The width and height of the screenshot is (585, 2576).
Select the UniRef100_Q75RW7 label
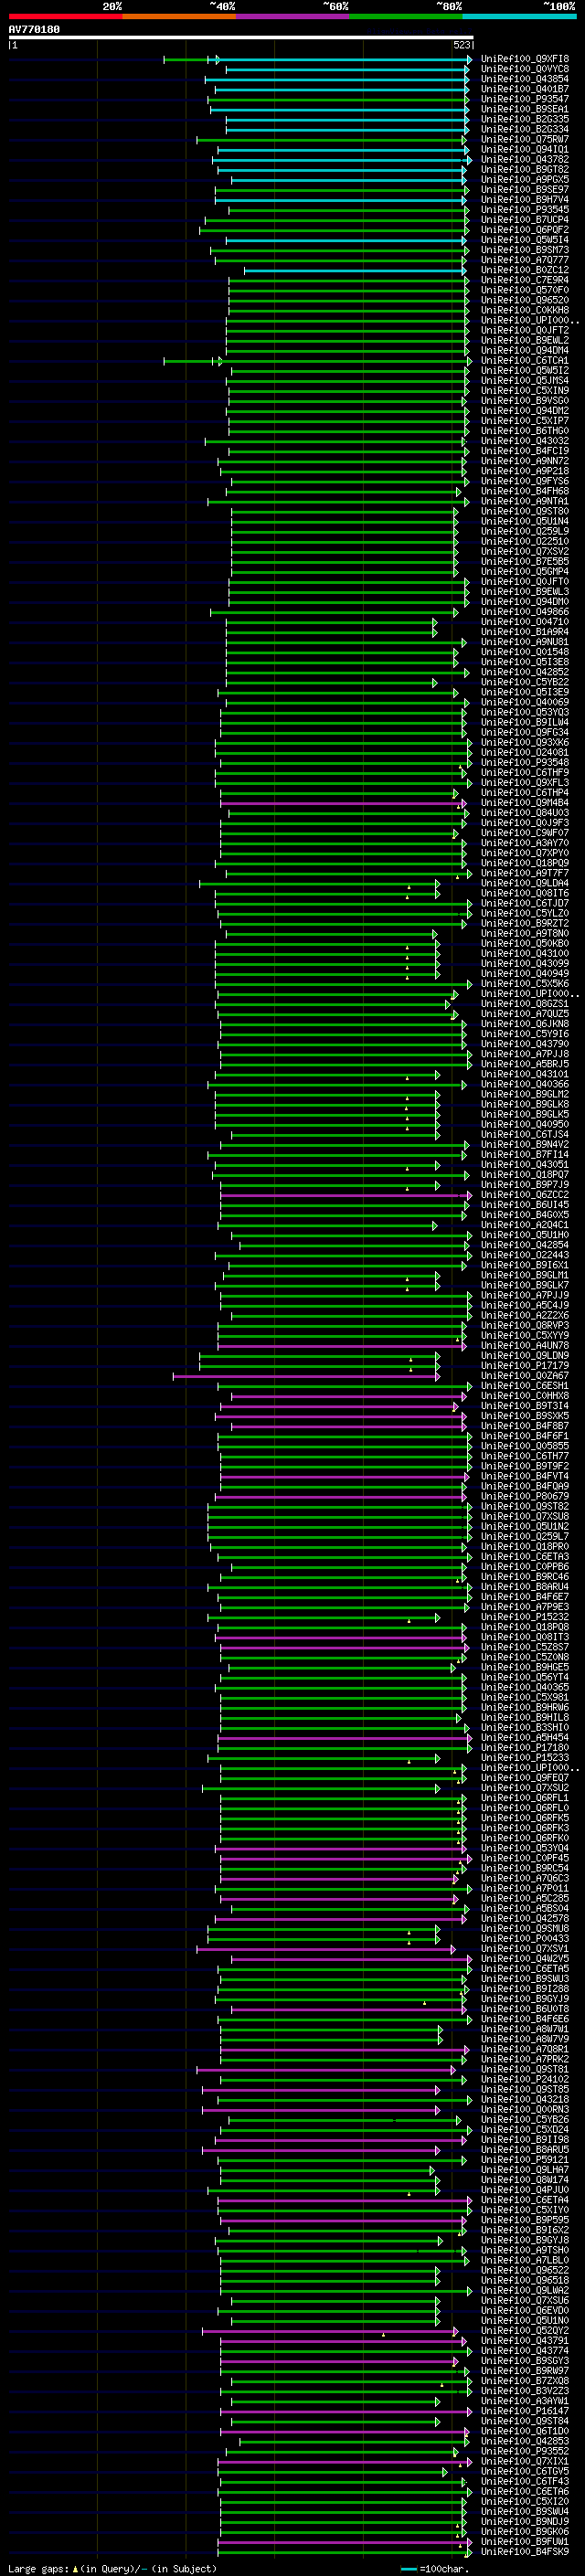tap(524, 139)
